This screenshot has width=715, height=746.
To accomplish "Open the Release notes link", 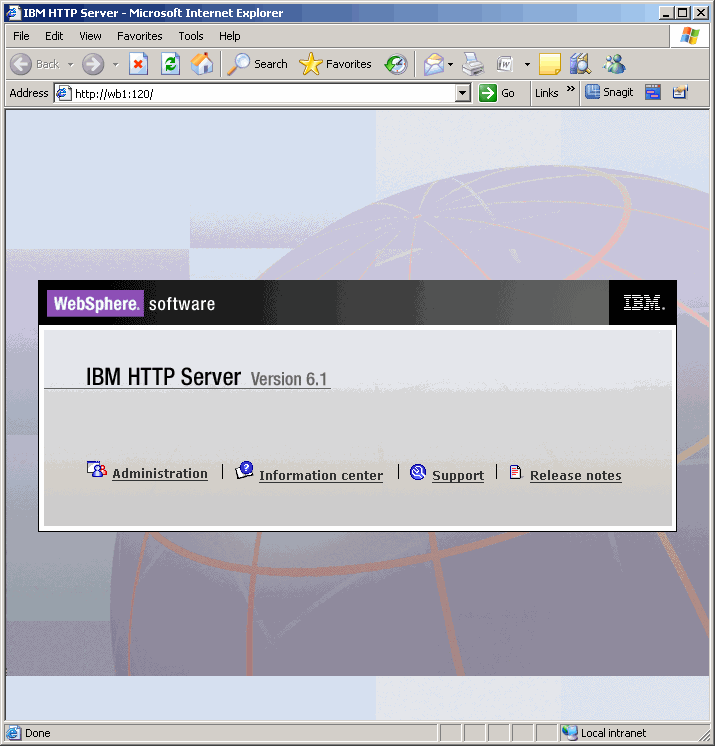I will click(x=575, y=476).
